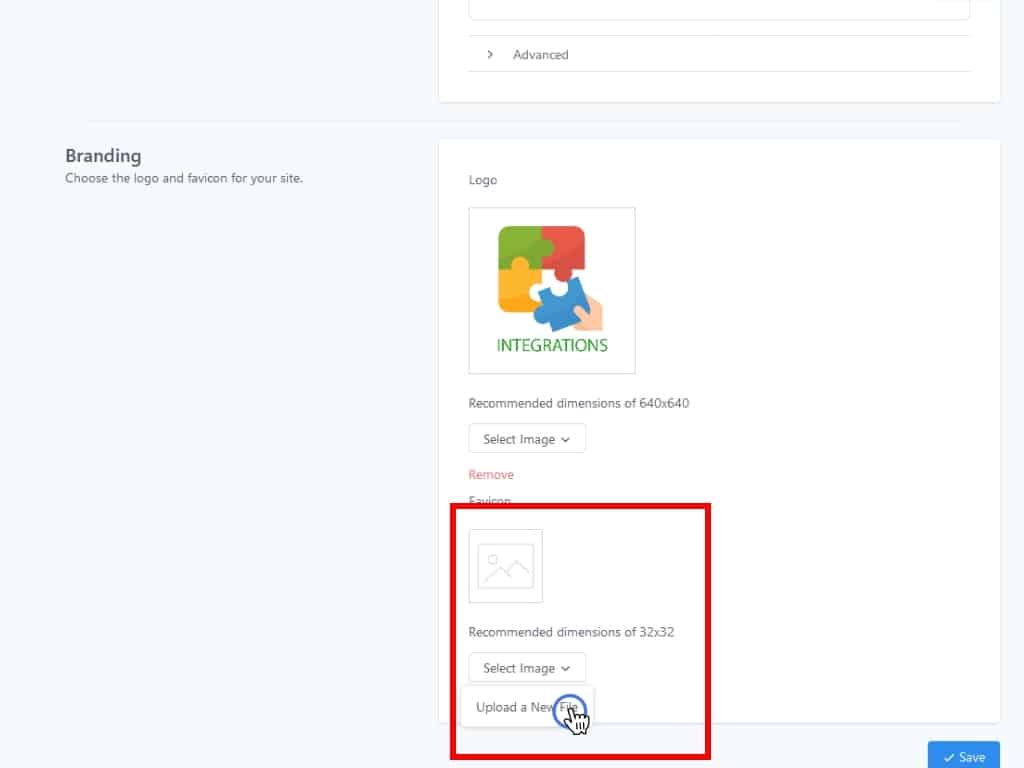
Task: Open the favicon Select Image dropdown
Action: [x=526, y=668]
